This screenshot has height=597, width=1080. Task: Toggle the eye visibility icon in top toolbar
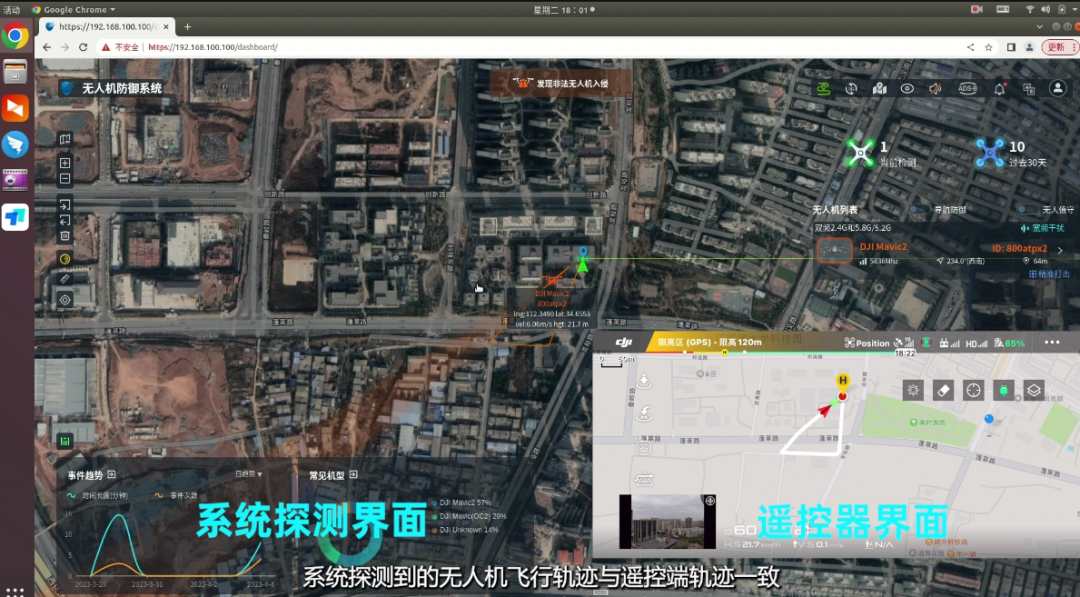pos(907,89)
